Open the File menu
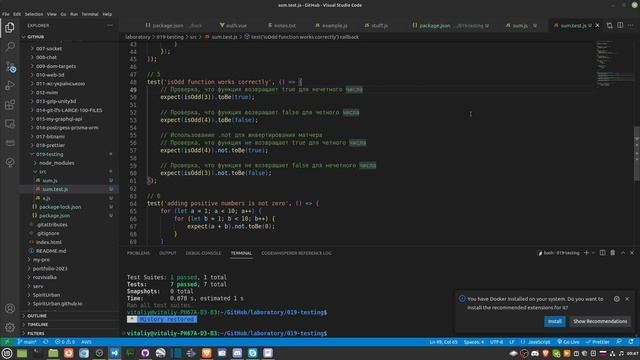This screenshot has height=360, width=640. (6, 14)
